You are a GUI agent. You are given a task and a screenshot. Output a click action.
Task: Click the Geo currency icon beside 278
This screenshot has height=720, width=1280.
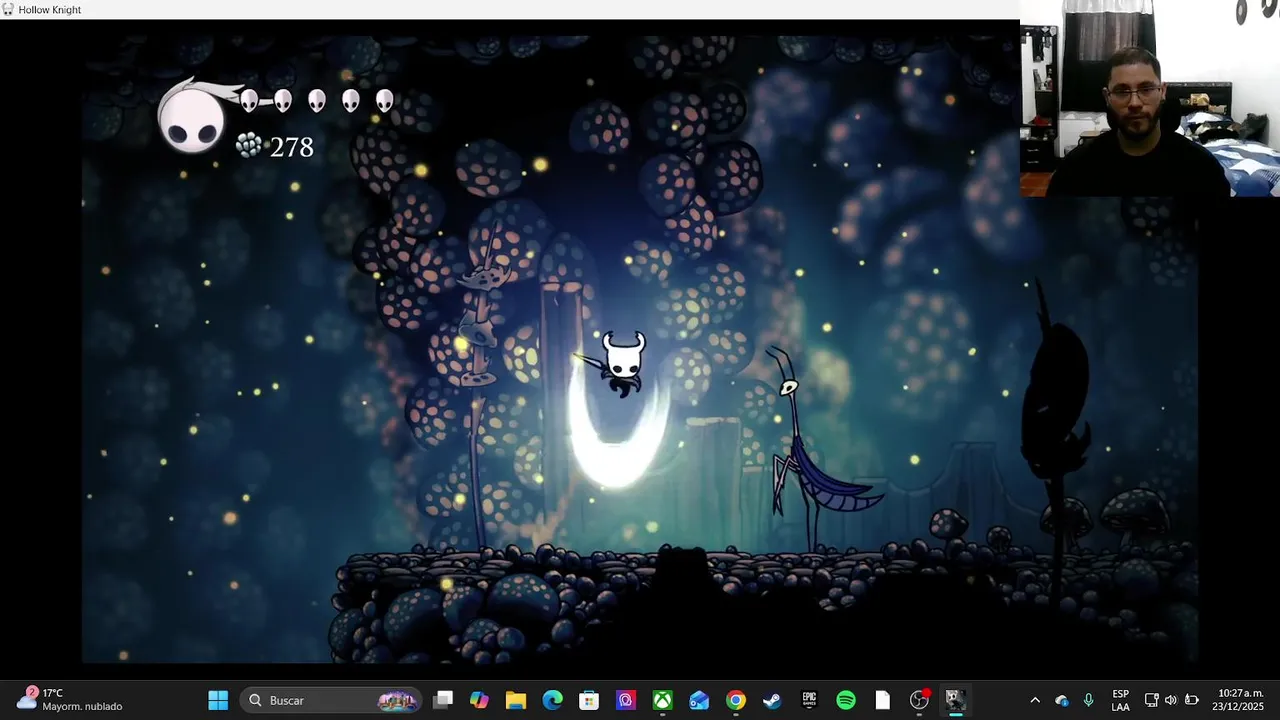249,146
